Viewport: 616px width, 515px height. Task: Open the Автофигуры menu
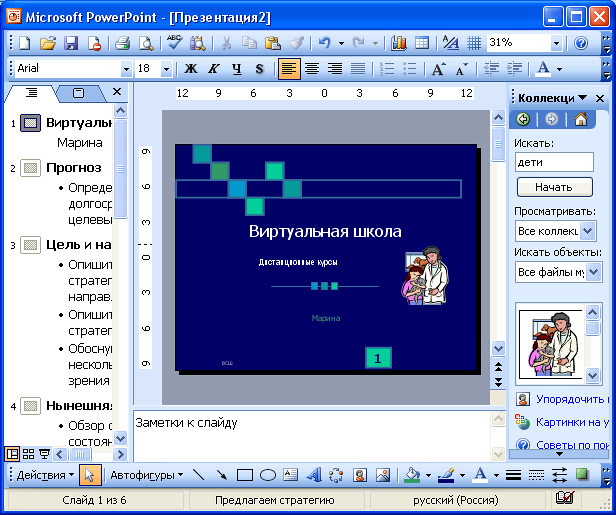147,475
